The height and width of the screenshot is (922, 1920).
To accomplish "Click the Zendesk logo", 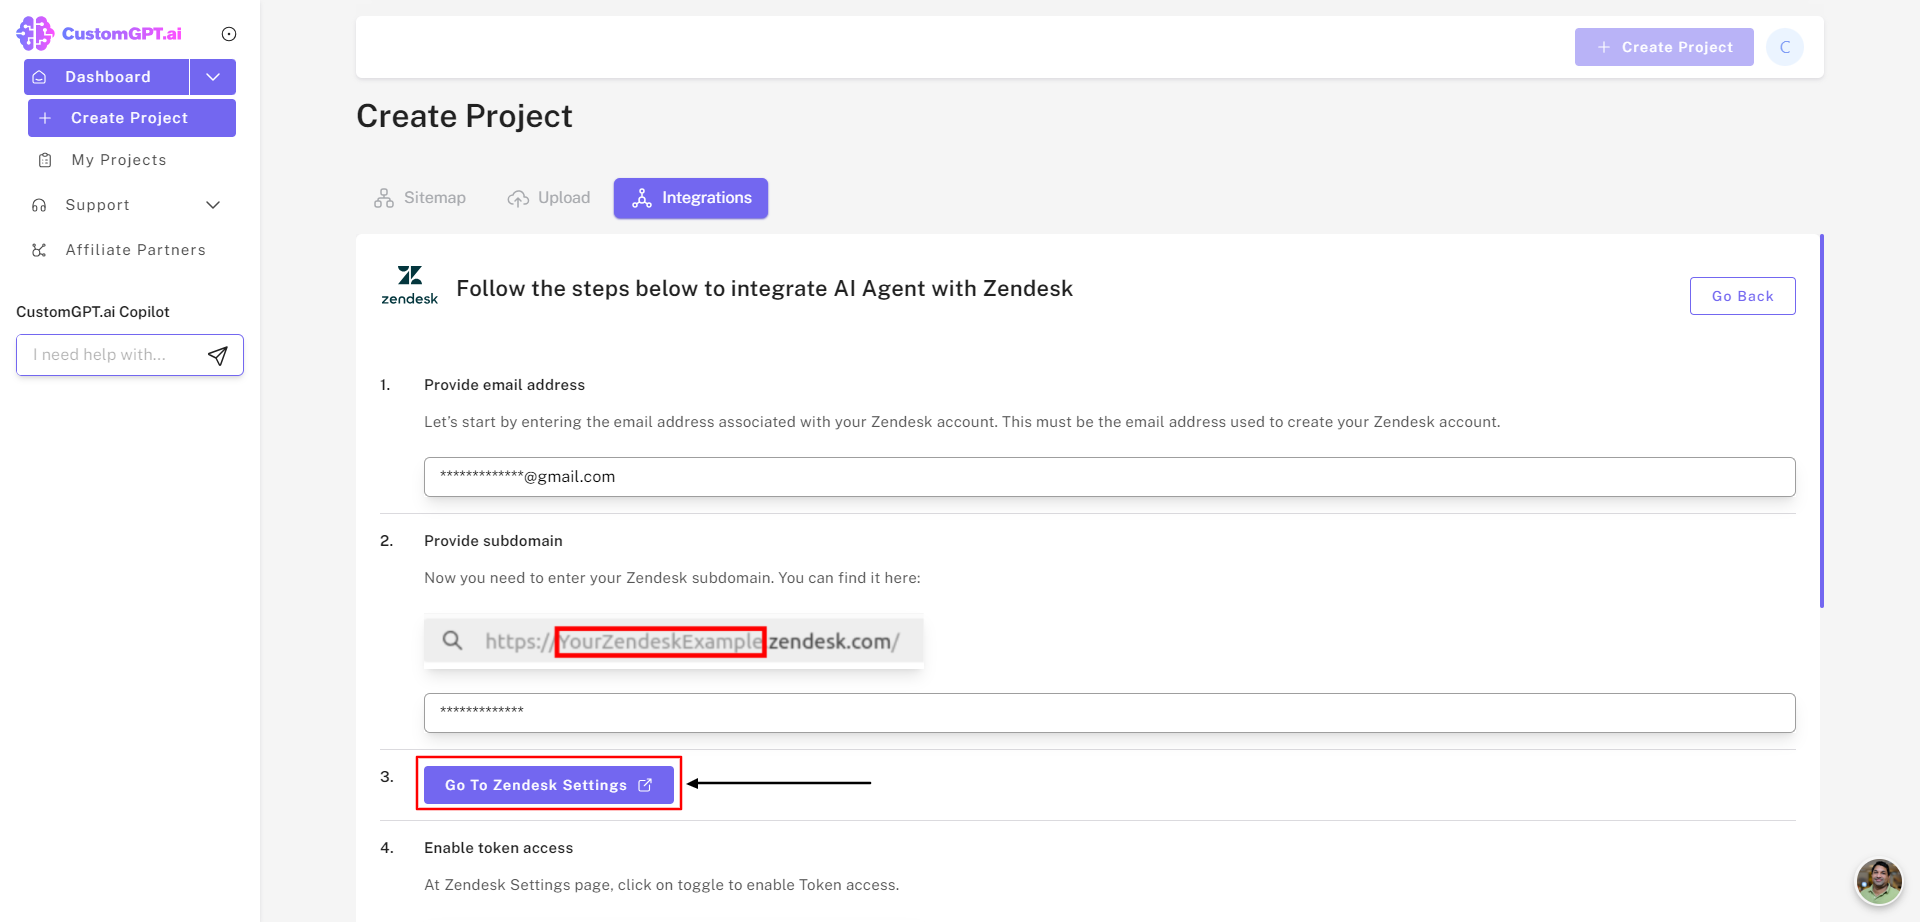I will [409, 286].
